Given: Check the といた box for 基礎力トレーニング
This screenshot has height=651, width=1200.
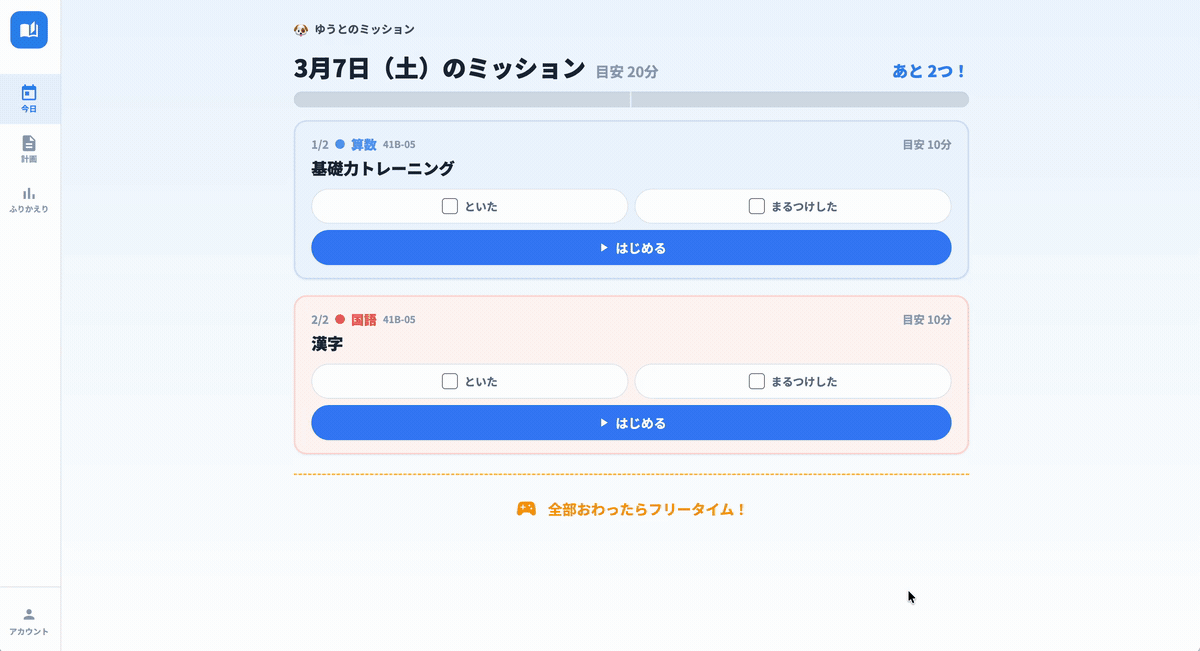Looking at the screenshot, I should pos(450,205).
